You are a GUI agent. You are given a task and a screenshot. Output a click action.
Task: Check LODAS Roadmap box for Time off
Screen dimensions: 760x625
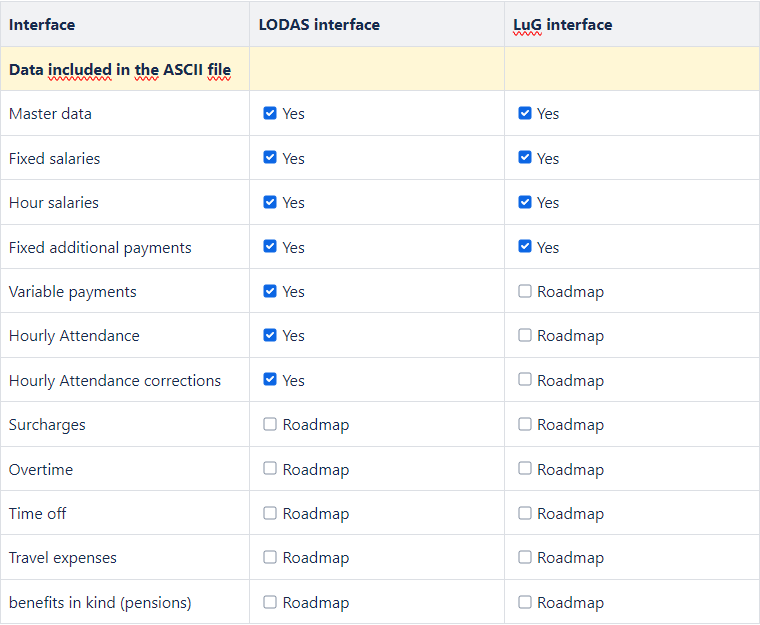(x=270, y=513)
